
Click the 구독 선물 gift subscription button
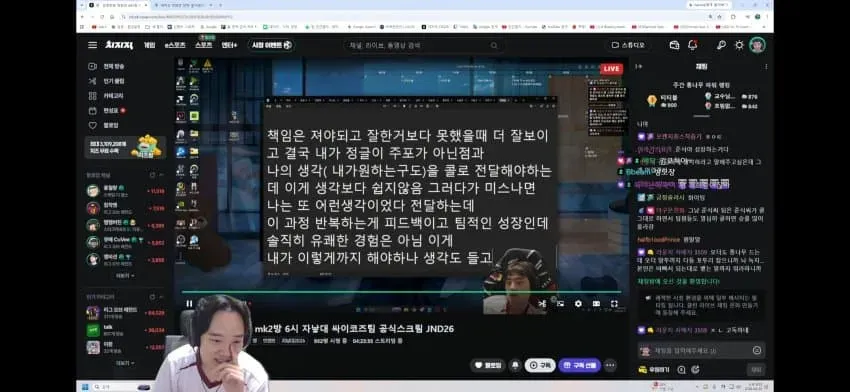coord(579,365)
